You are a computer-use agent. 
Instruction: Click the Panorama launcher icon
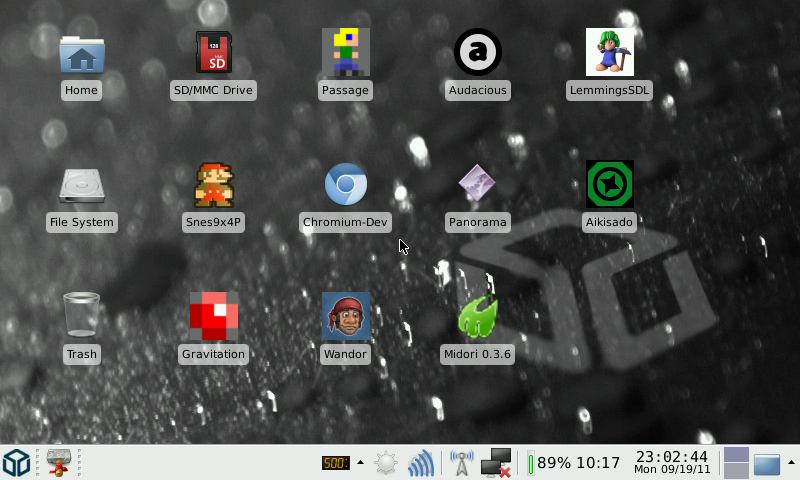[477, 185]
